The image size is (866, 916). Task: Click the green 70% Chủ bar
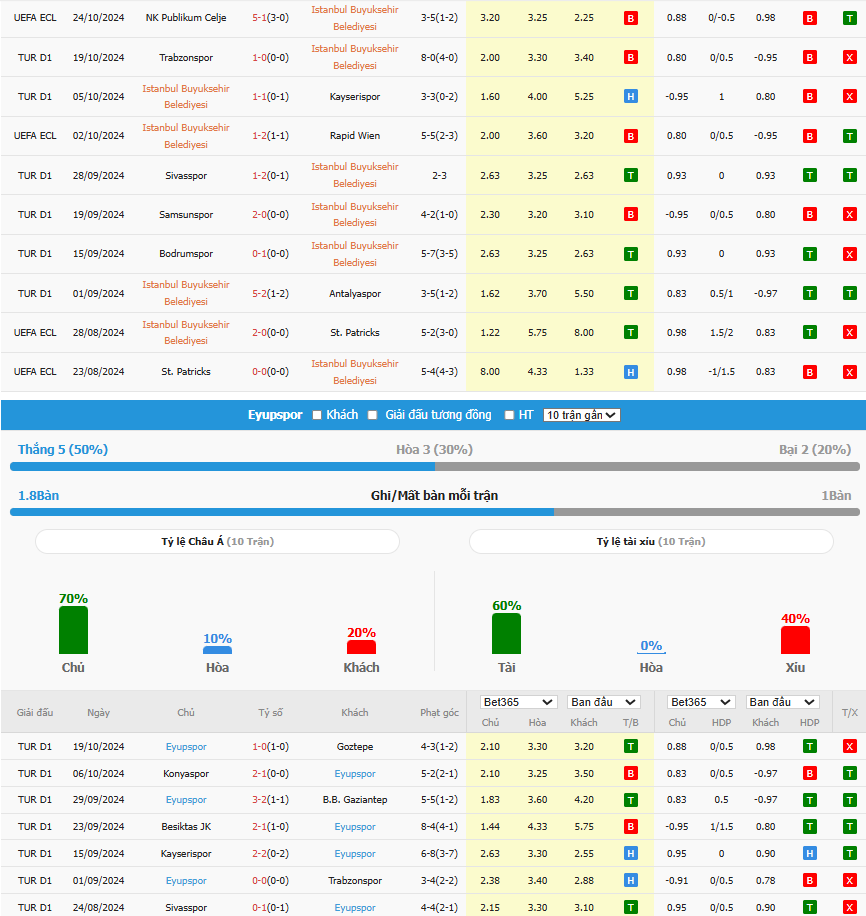pos(74,630)
